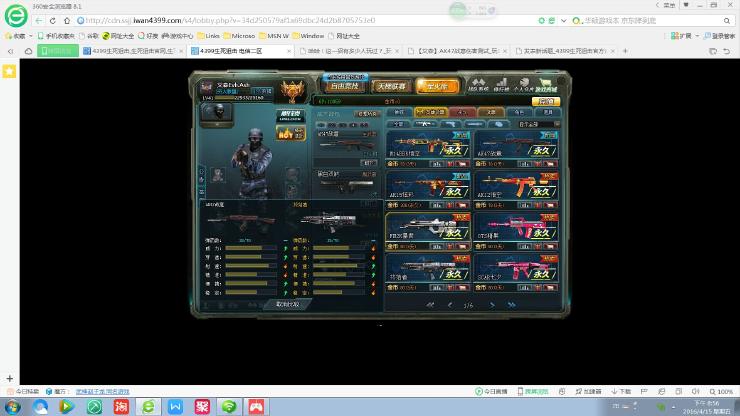Compare stats of the OTs pink rifle
The image size is (740, 416).
coord(525,246)
